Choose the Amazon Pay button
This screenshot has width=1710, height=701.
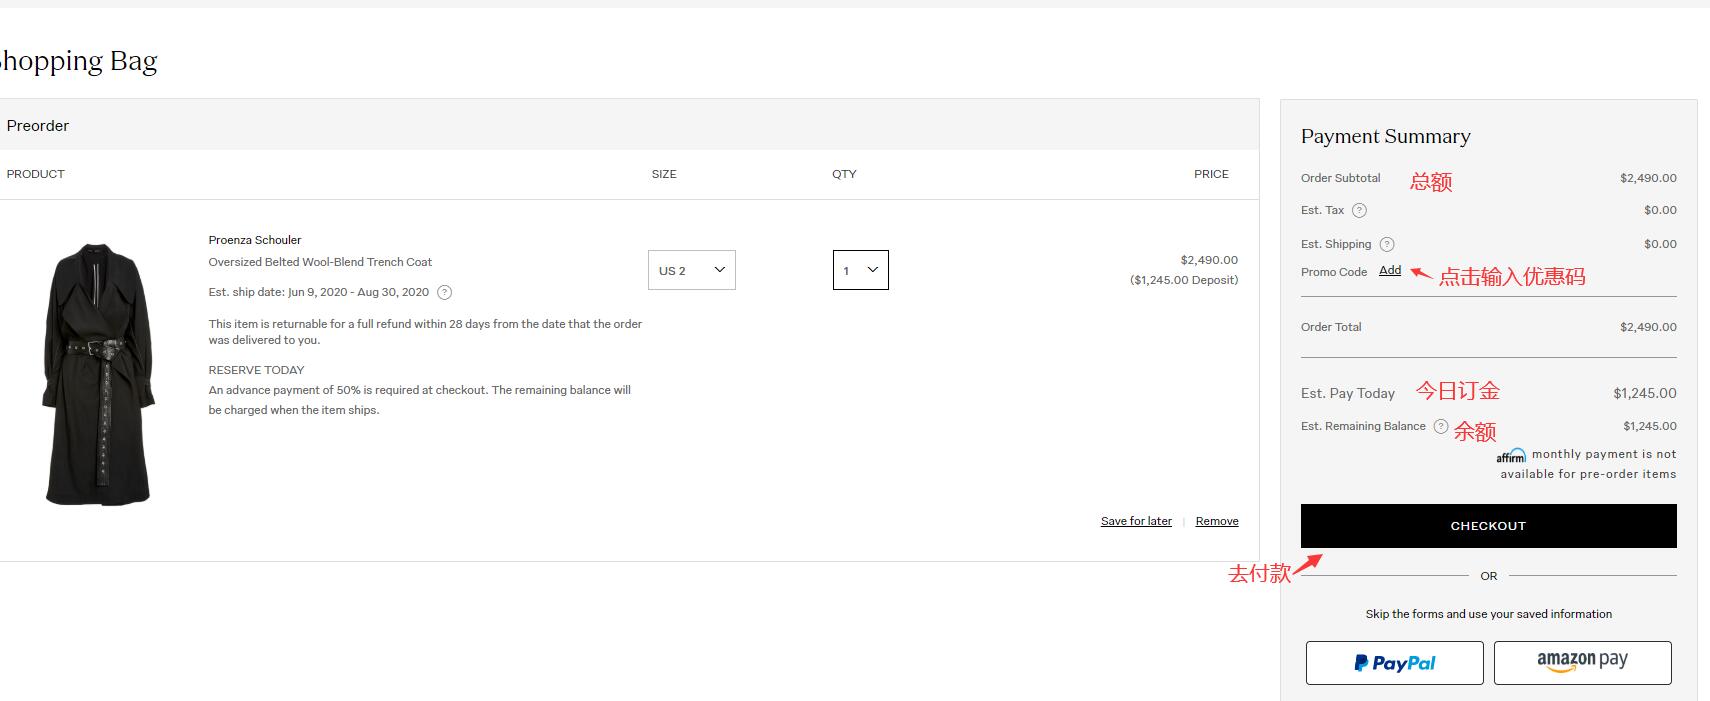pyautogui.click(x=1582, y=663)
